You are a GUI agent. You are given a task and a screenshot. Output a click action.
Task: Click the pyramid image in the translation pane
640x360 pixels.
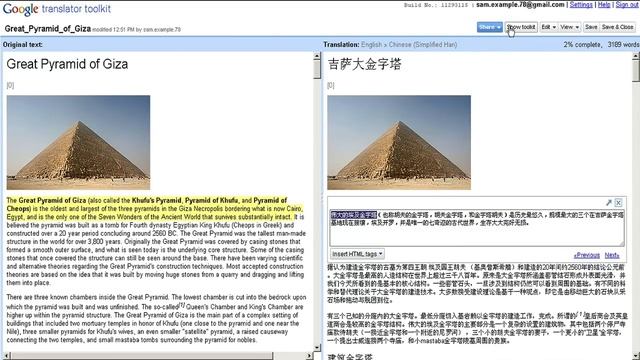tap(399, 142)
